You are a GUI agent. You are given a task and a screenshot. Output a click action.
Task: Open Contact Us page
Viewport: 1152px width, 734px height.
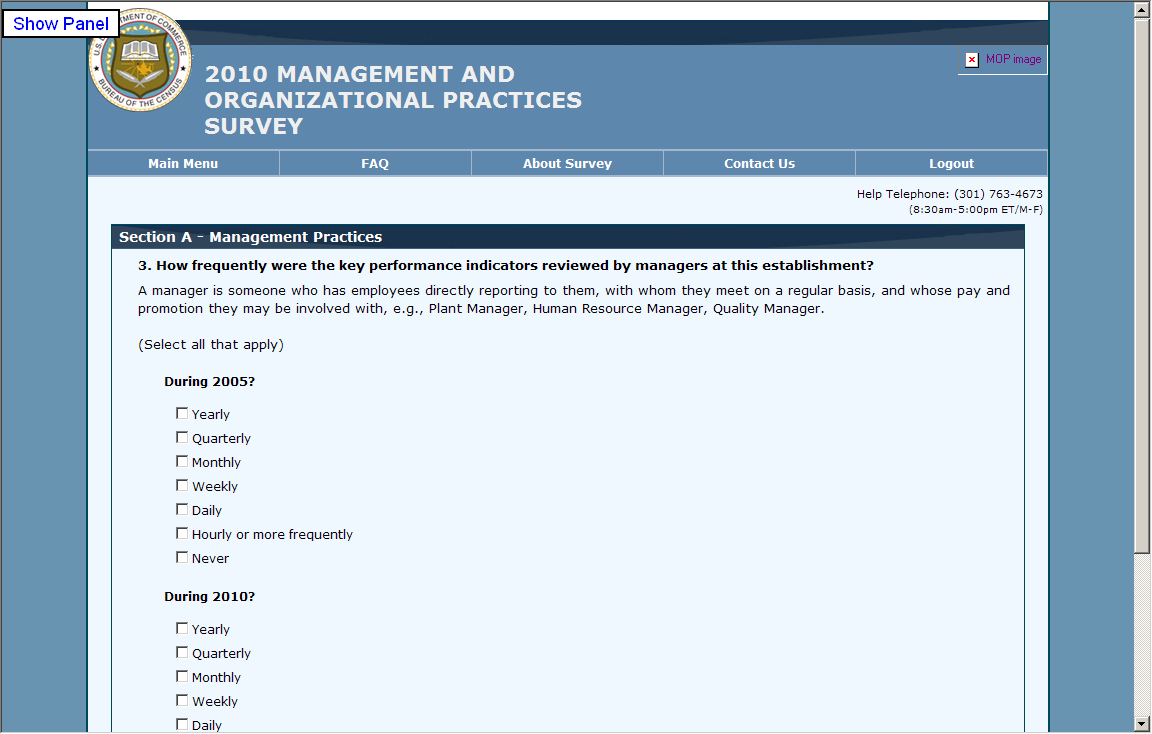click(x=759, y=163)
